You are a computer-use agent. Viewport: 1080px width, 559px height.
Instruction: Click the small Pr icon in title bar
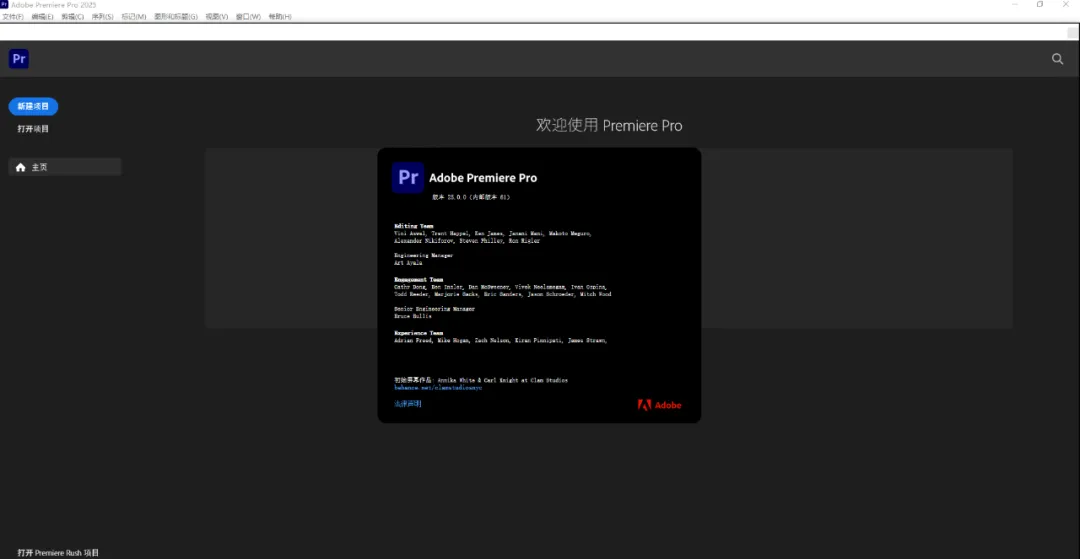4,4
